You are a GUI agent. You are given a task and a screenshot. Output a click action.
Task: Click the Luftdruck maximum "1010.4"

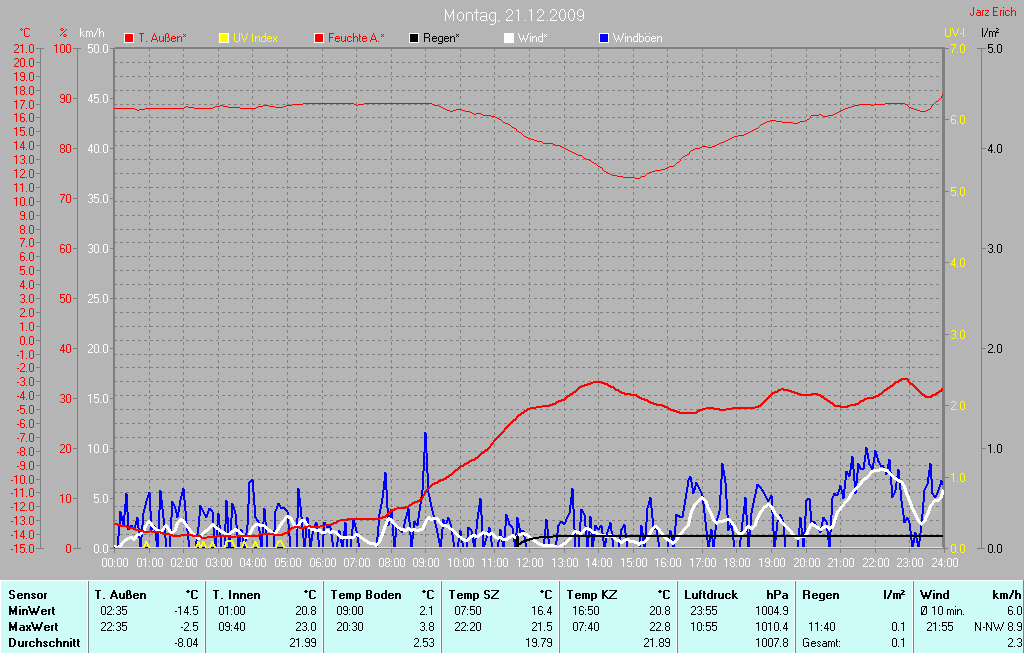click(772, 626)
